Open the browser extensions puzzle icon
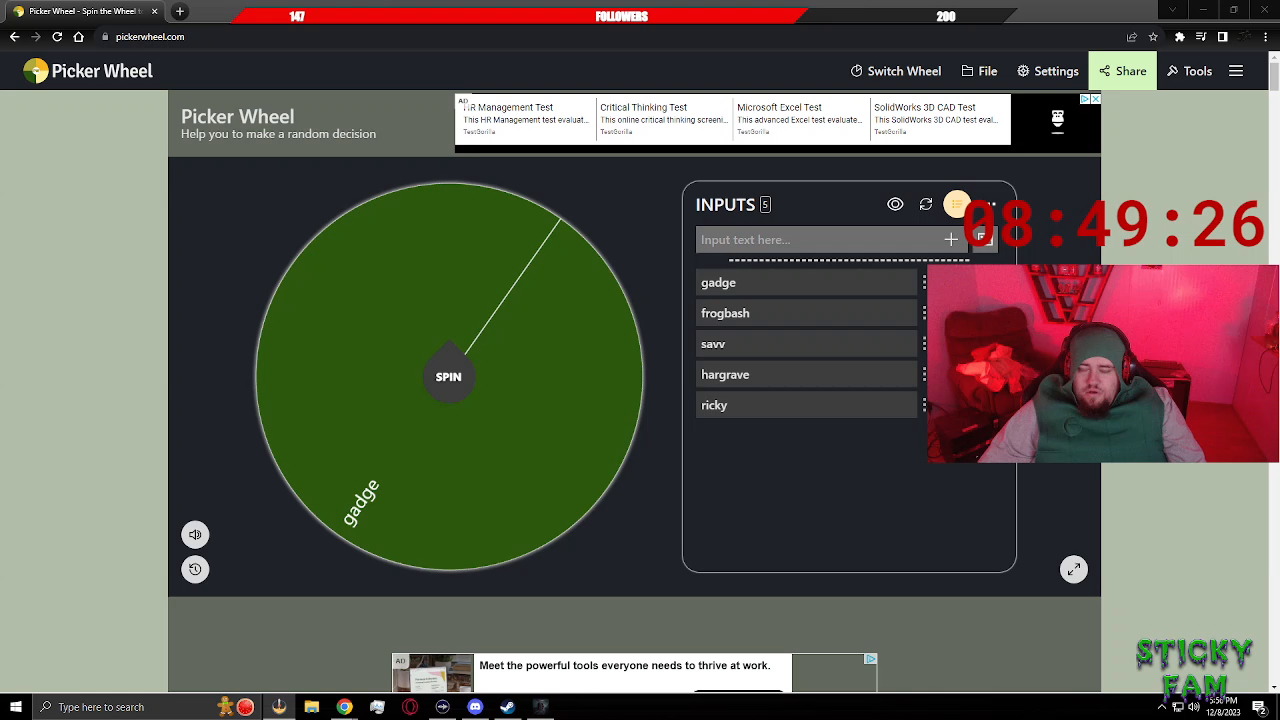Image resolution: width=1280 pixels, height=720 pixels. (x=1179, y=37)
